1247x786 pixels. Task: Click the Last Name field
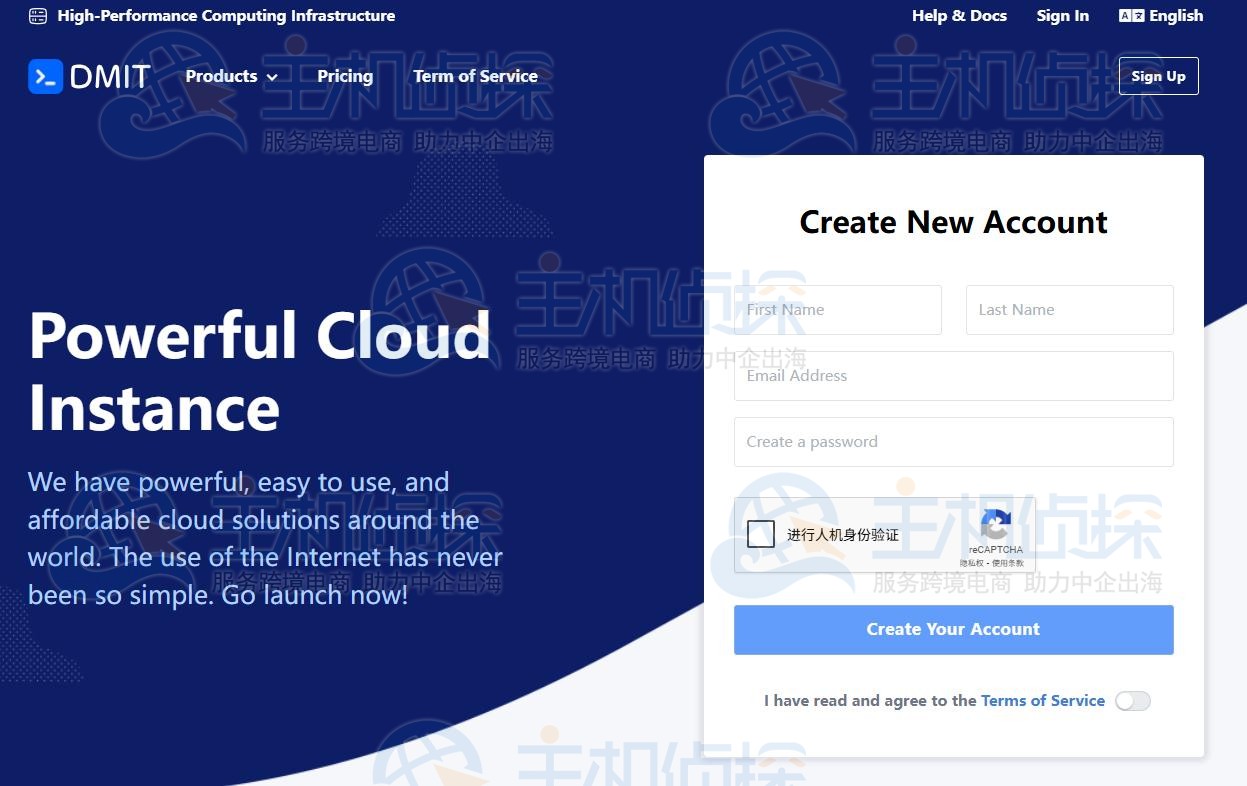coord(1069,310)
